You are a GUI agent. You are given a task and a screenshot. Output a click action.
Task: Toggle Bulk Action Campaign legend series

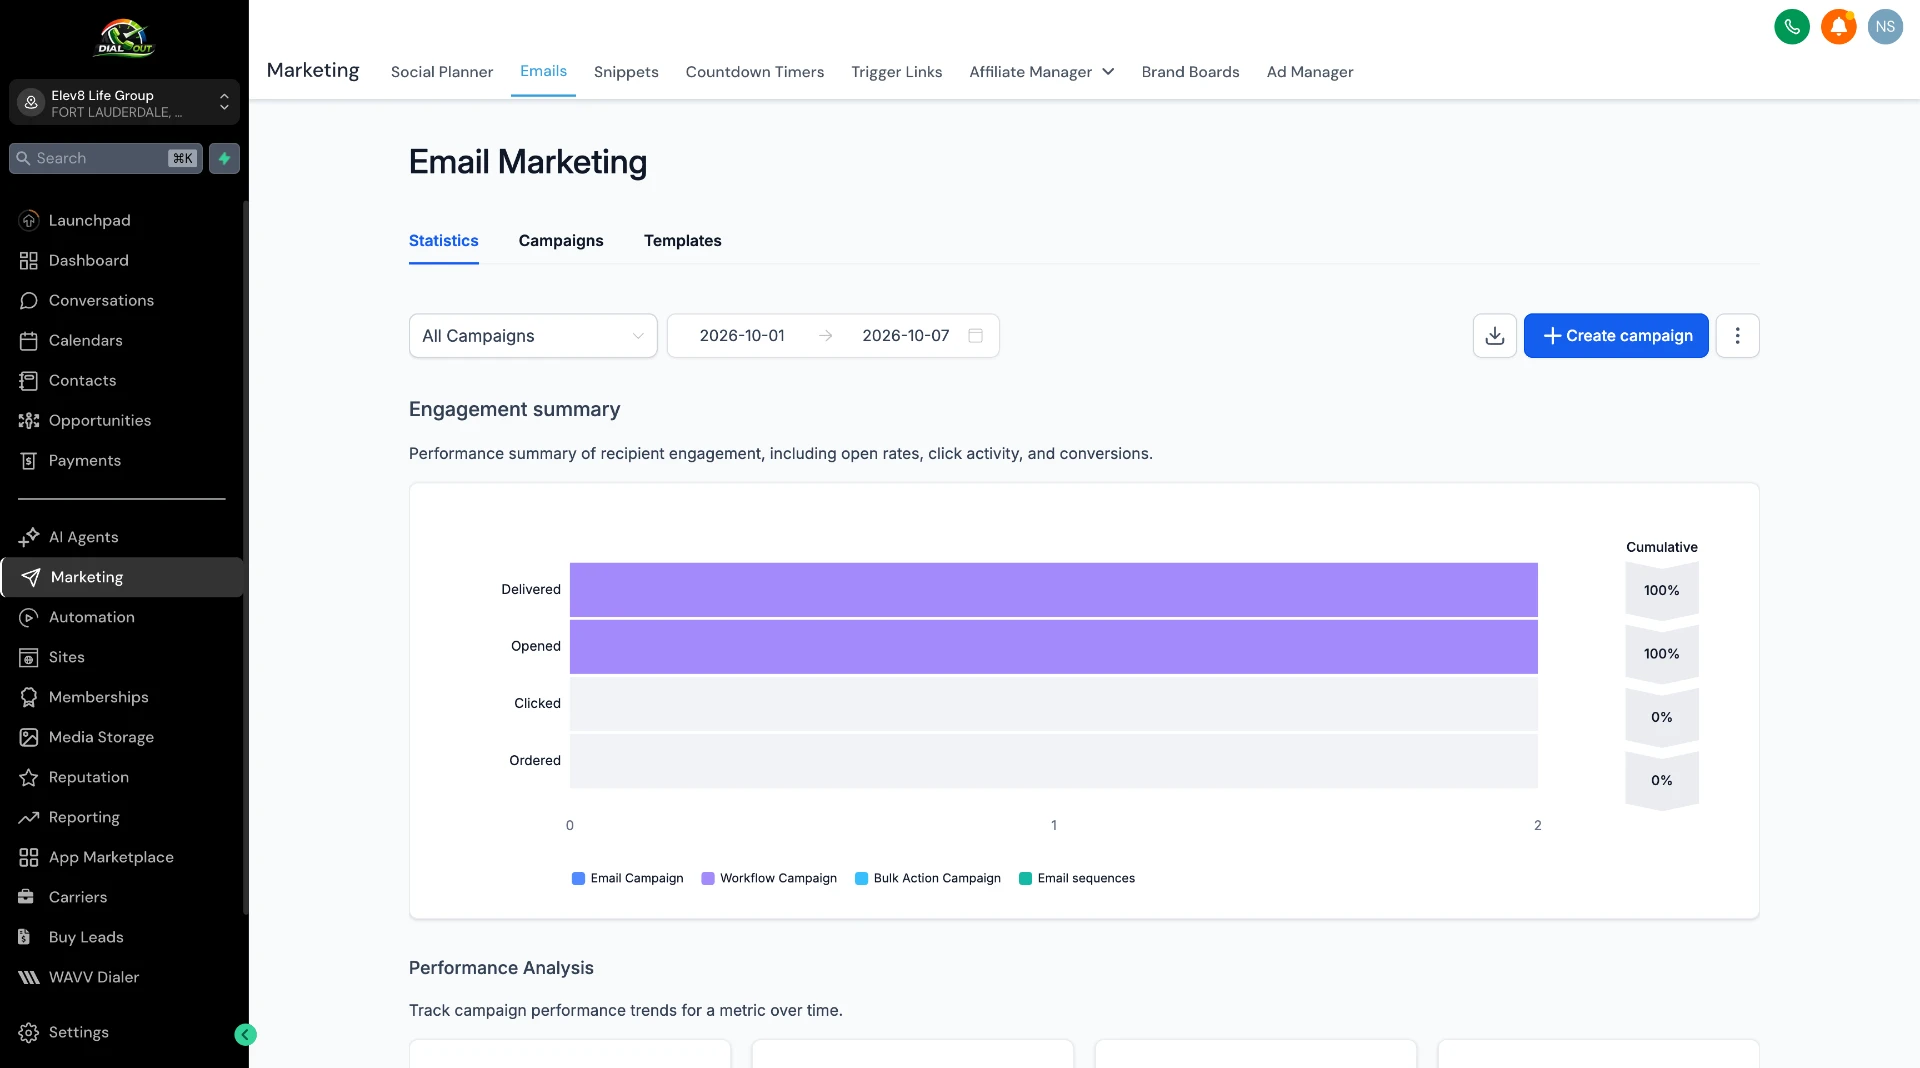928,878
